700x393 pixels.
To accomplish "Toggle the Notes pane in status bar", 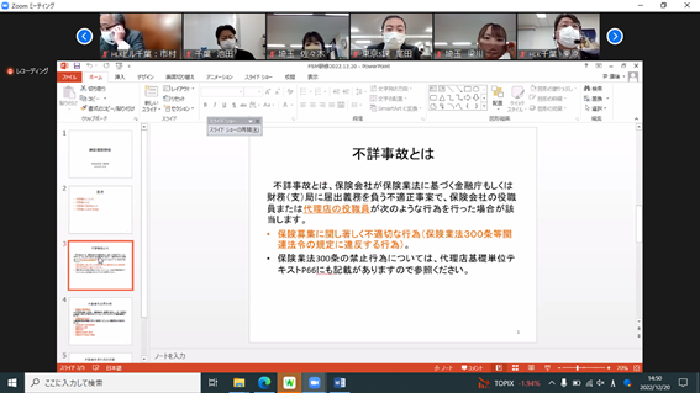I will click(x=443, y=368).
